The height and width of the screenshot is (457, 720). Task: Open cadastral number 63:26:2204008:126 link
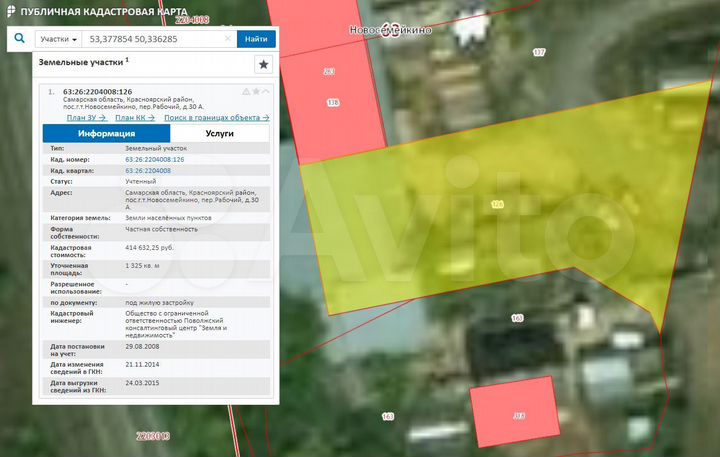(154, 159)
